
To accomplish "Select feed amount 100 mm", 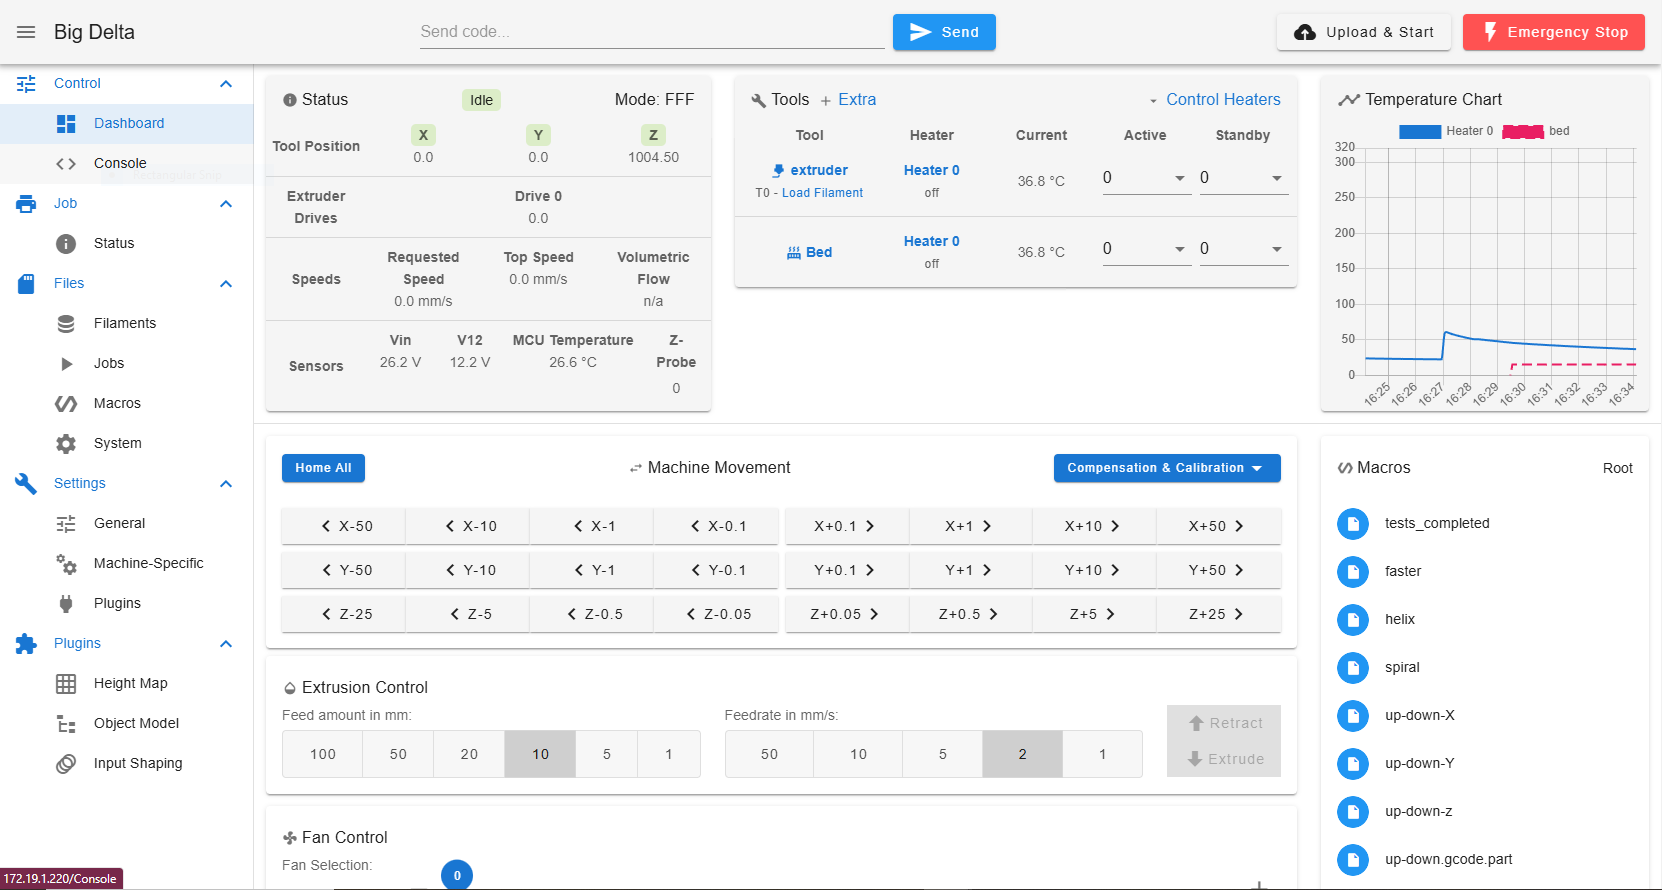I will pos(323,754).
